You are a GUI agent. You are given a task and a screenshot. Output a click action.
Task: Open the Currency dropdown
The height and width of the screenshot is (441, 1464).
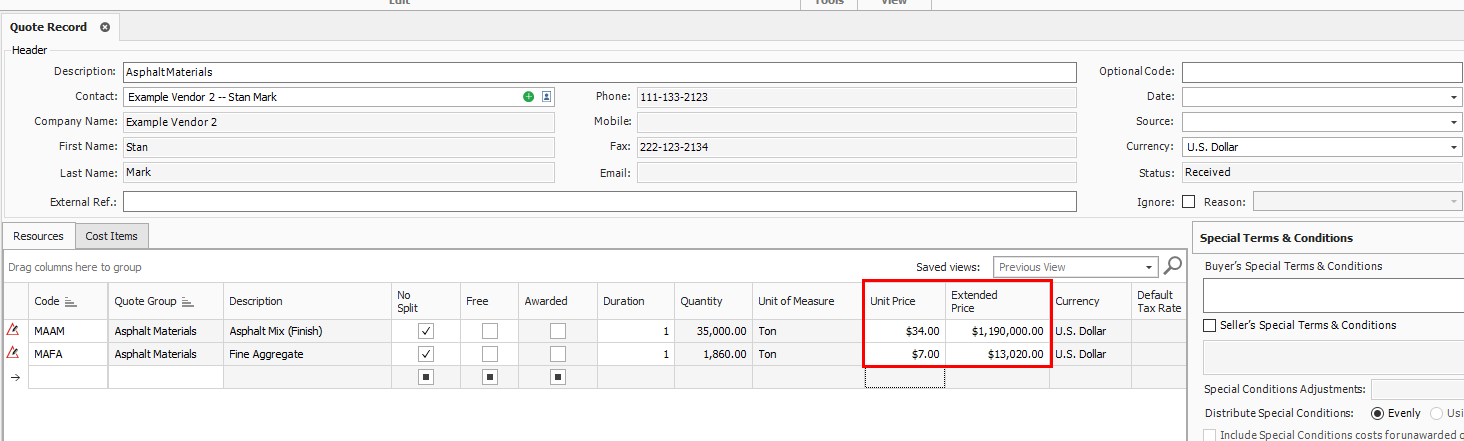point(1453,147)
